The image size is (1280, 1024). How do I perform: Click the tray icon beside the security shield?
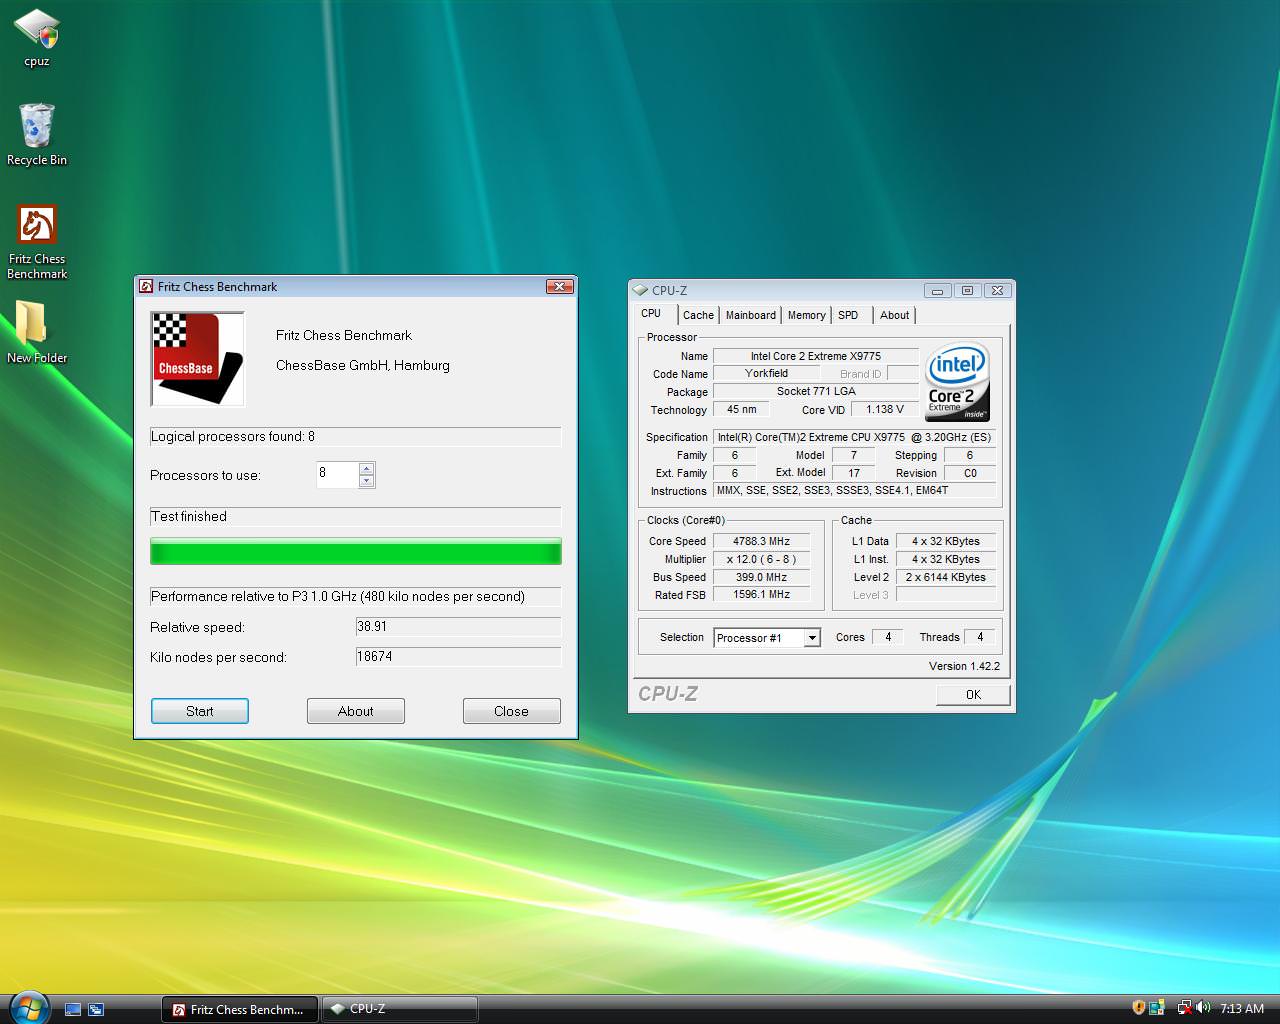tap(1157, 1008)
